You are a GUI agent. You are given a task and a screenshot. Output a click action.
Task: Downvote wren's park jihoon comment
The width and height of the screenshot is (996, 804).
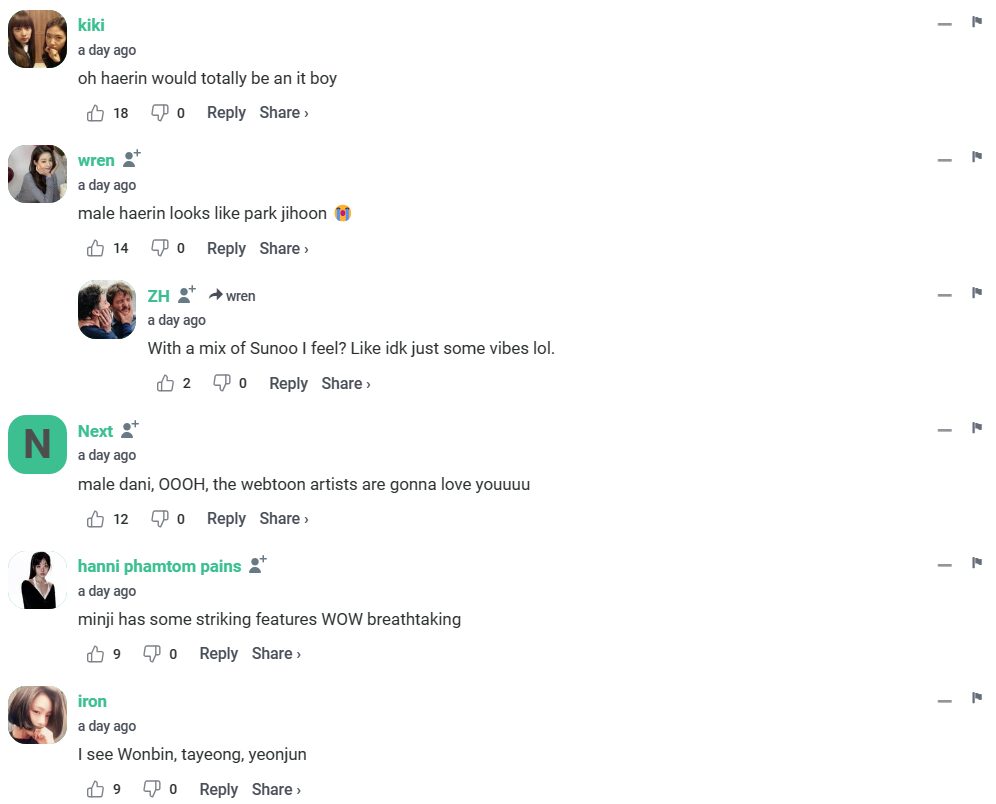159,248
